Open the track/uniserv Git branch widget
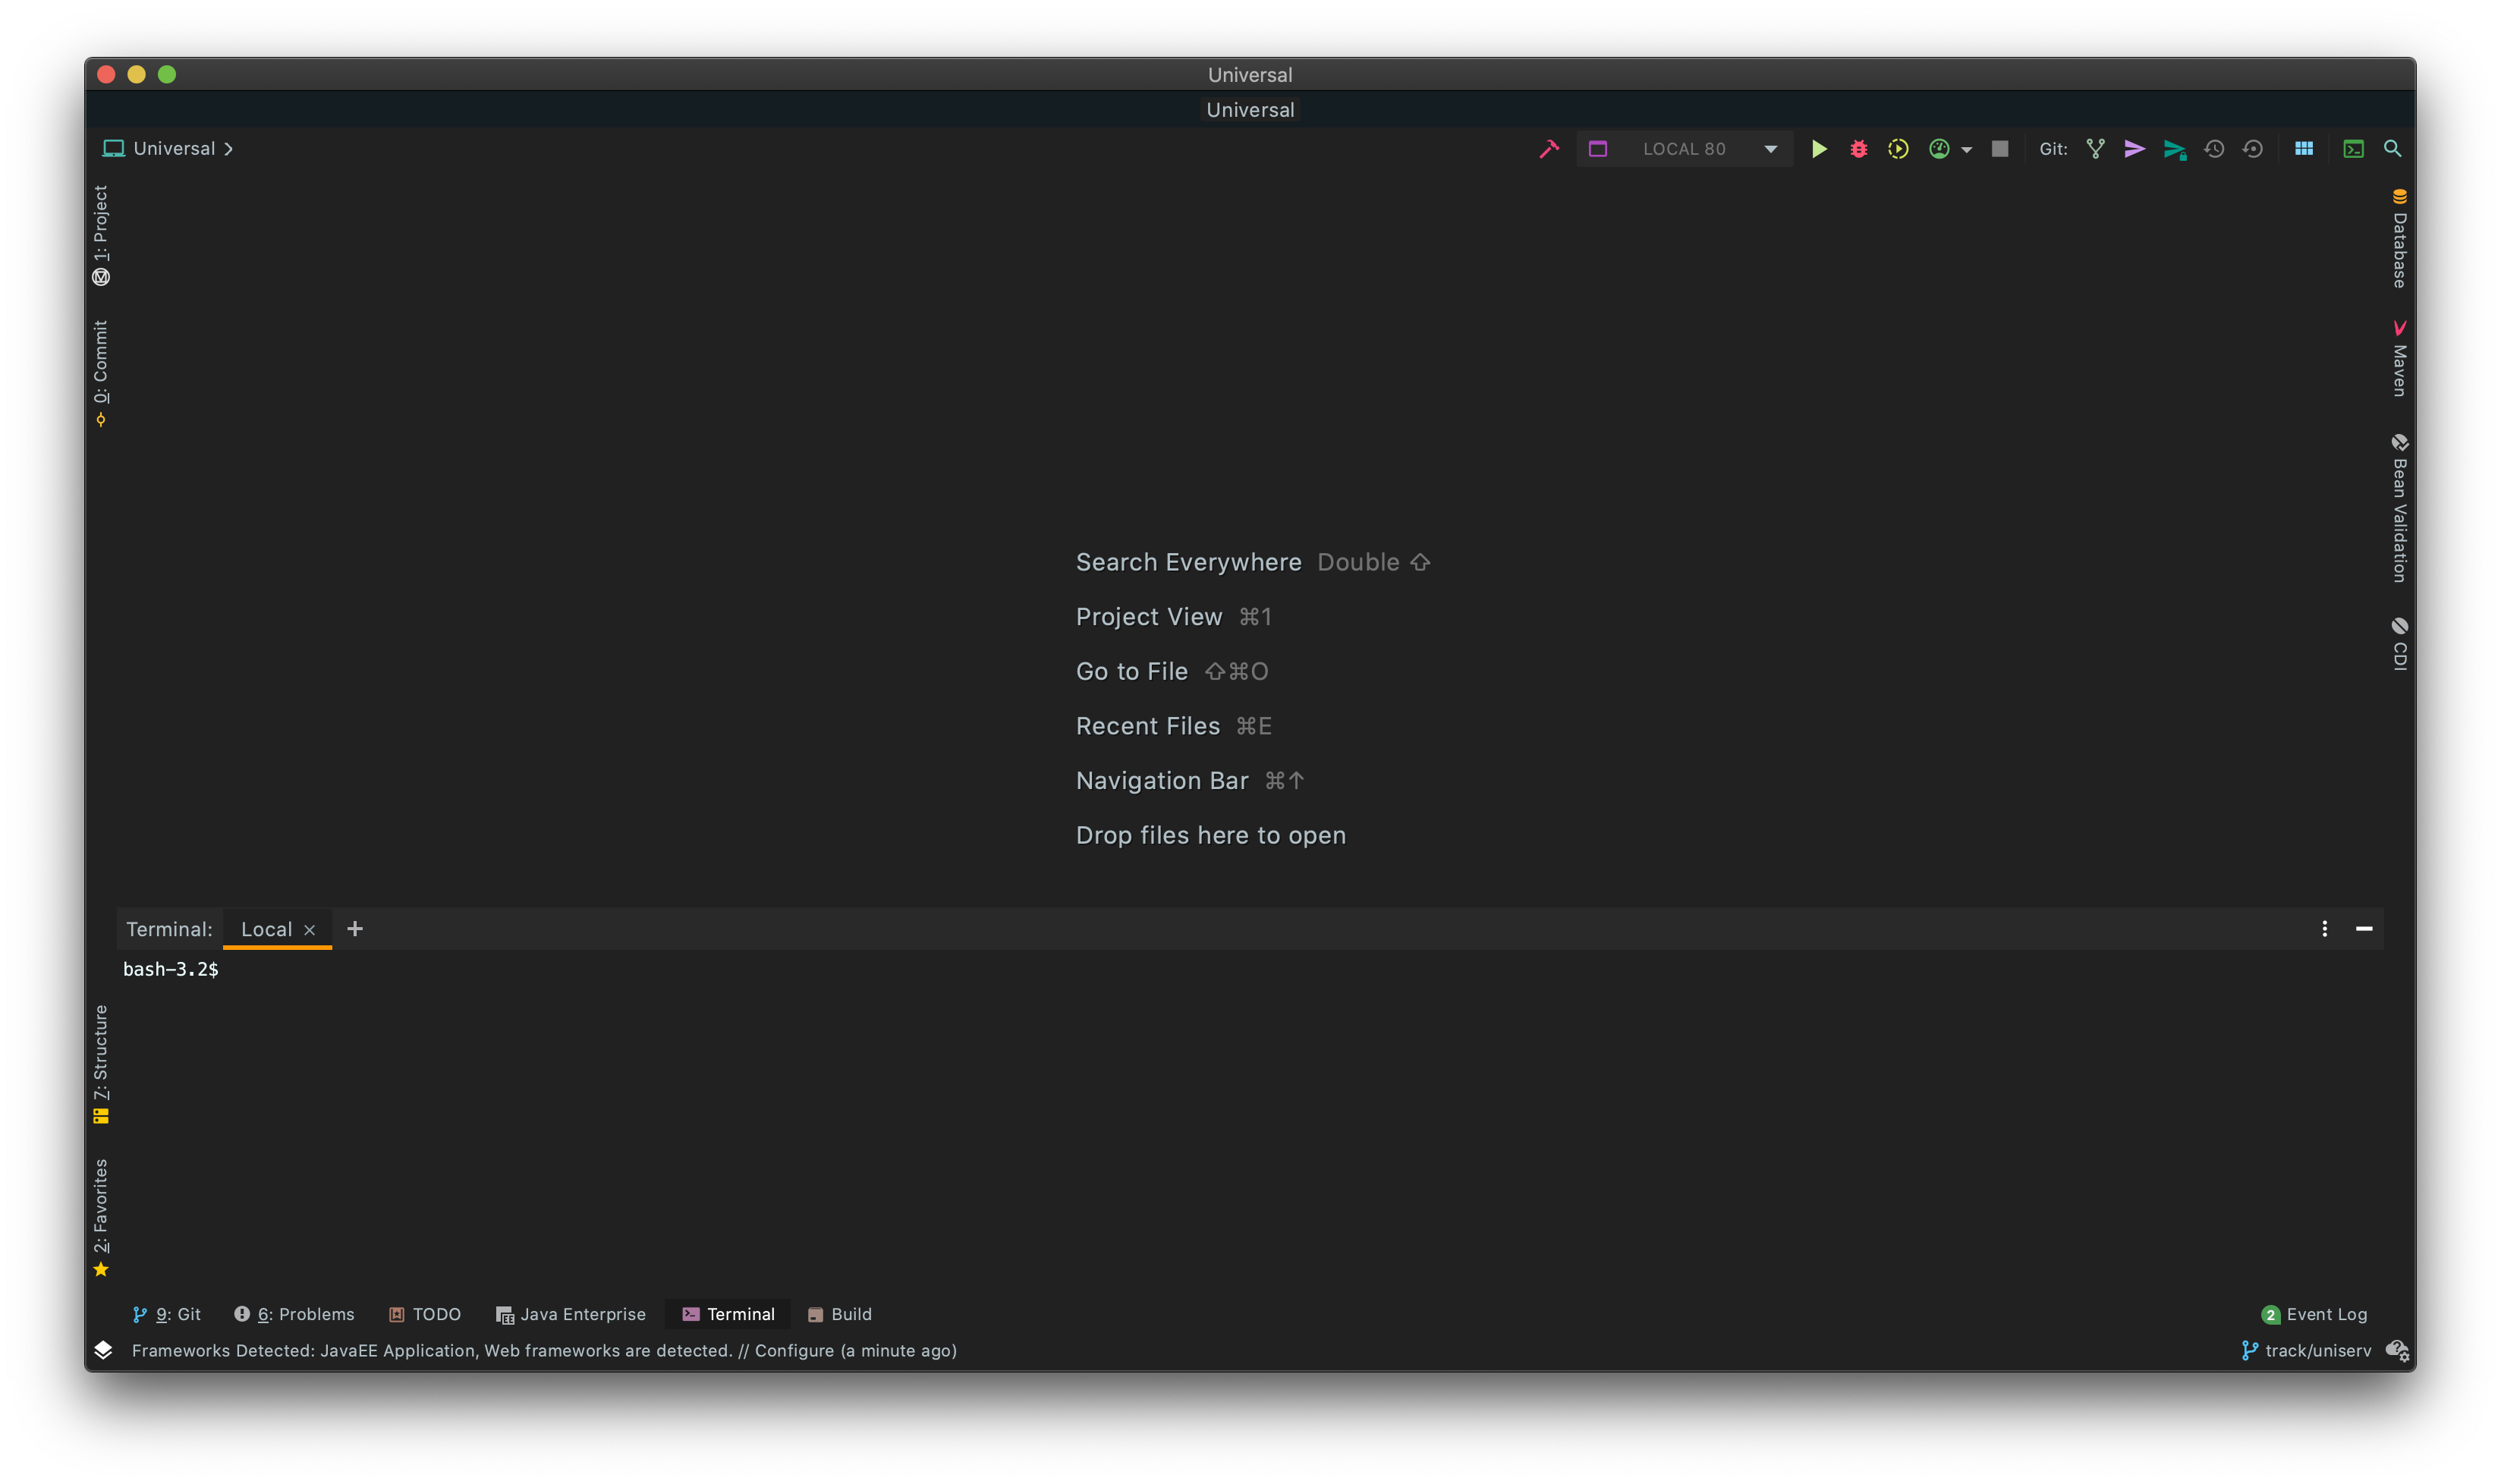 point(2306,1350)
